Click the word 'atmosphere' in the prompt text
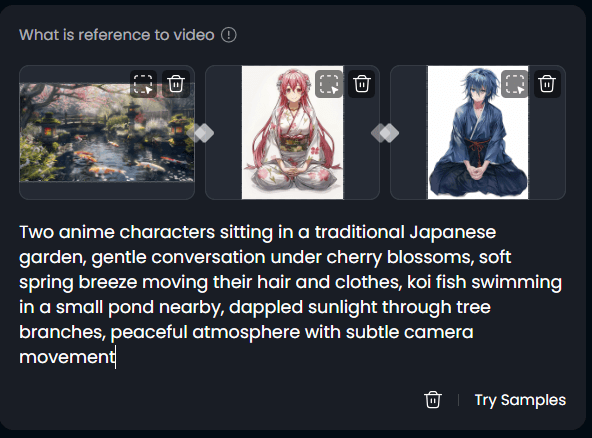592x438 pixels. click(246, 333)
